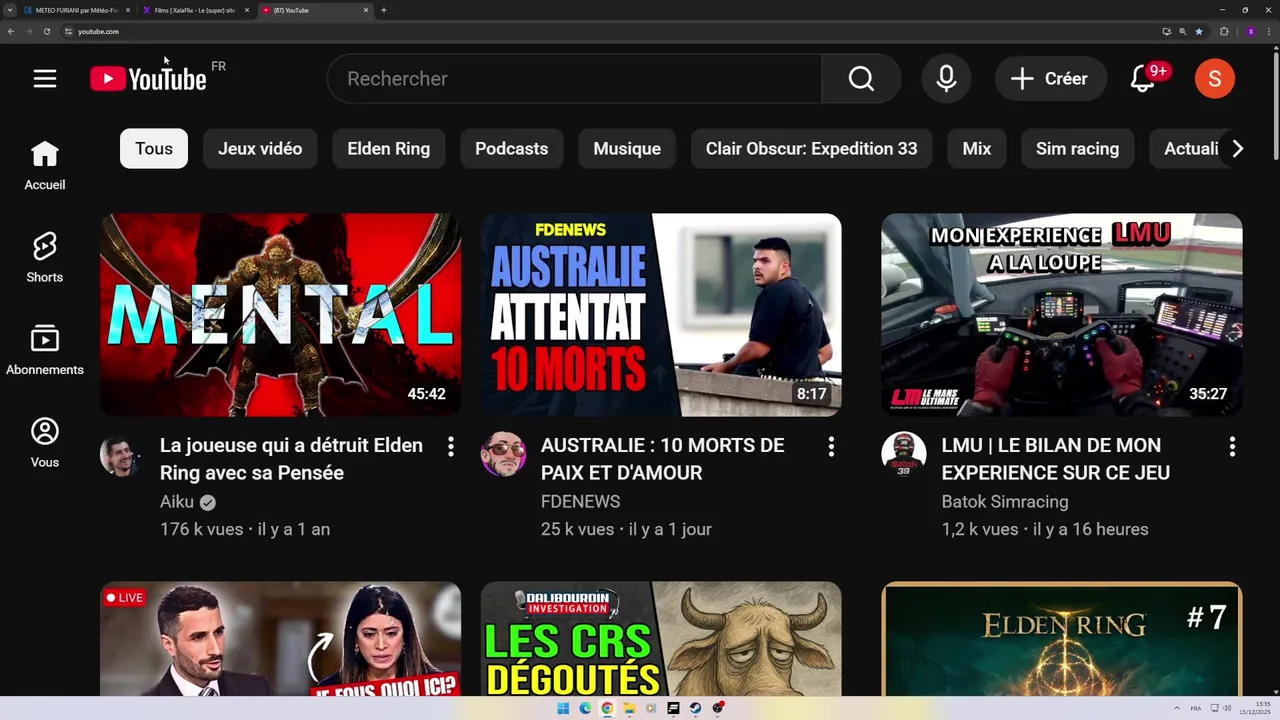Open the Elden Ring #7 thumbnail
This screenshot has height=720, width=1280.
click(x=1062, y=639)
